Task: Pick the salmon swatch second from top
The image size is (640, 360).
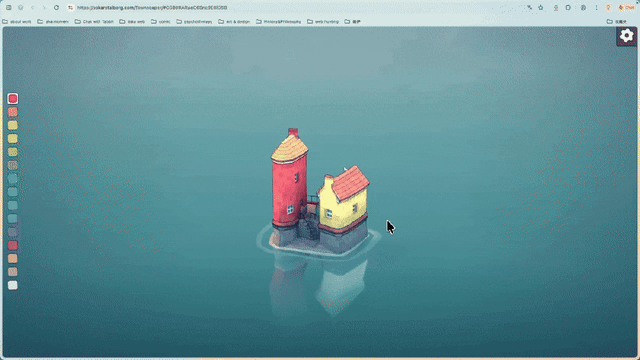Action: [x=13, y=112]
